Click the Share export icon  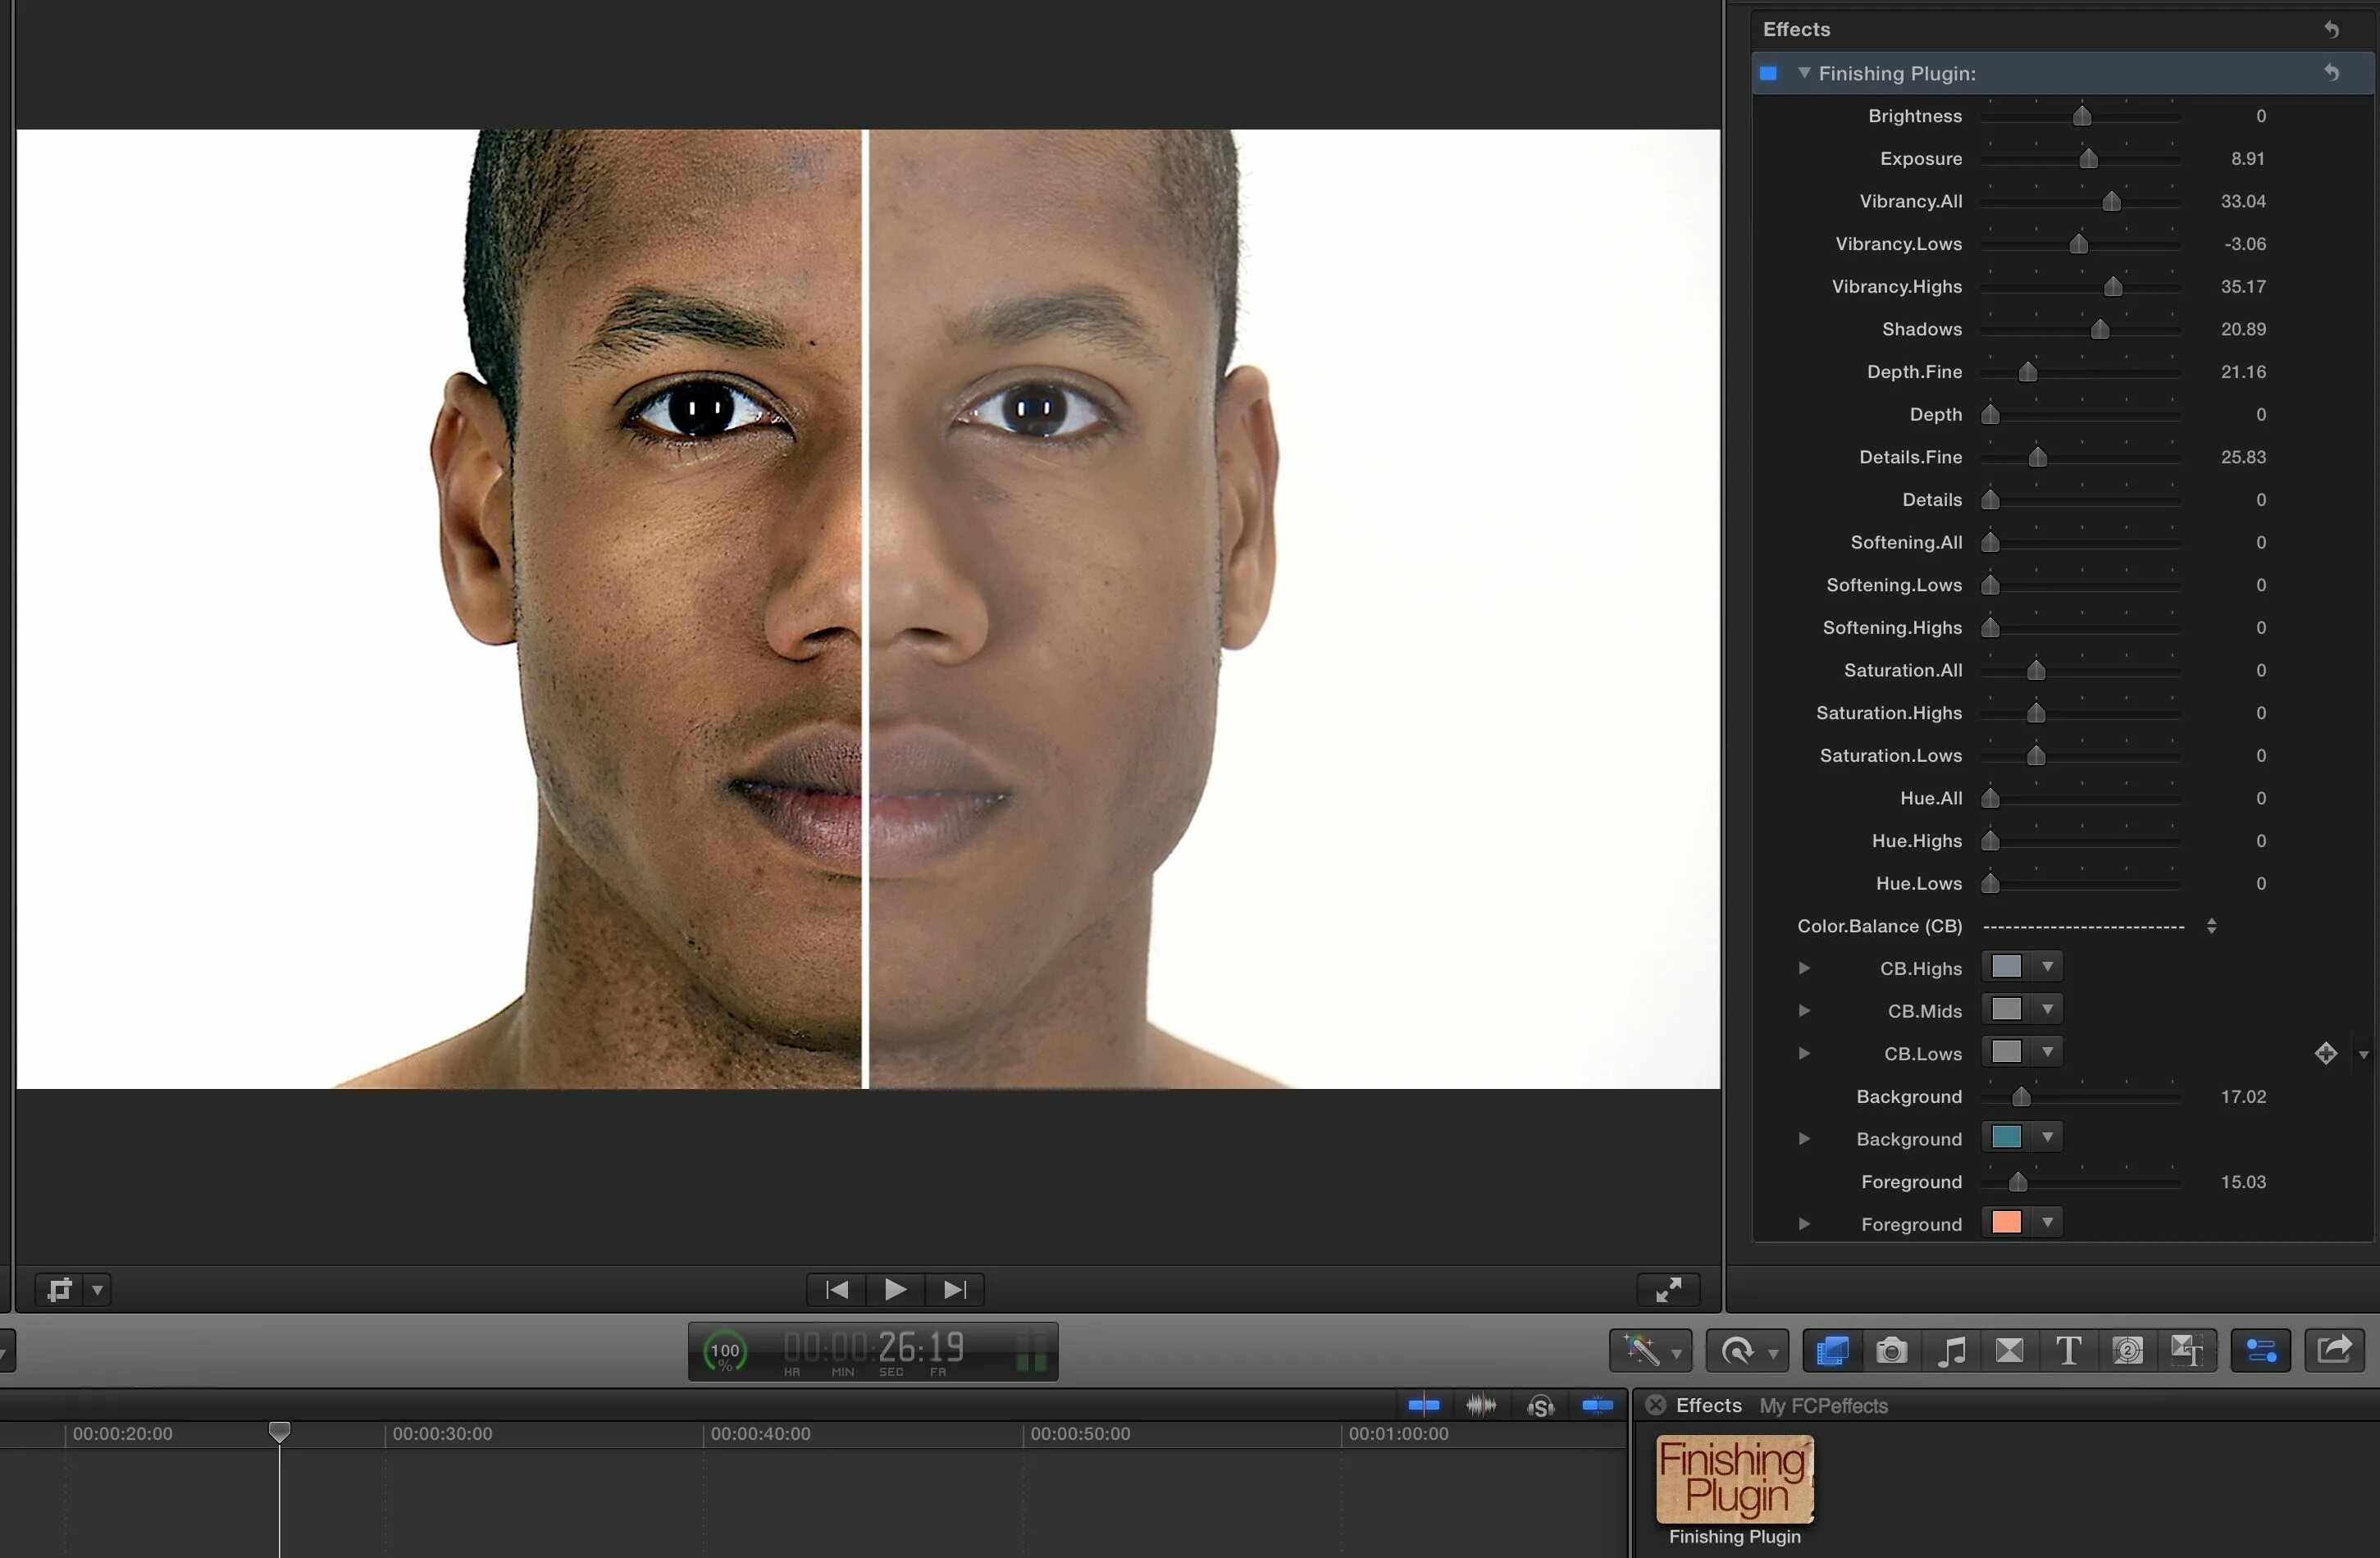2334,1351
